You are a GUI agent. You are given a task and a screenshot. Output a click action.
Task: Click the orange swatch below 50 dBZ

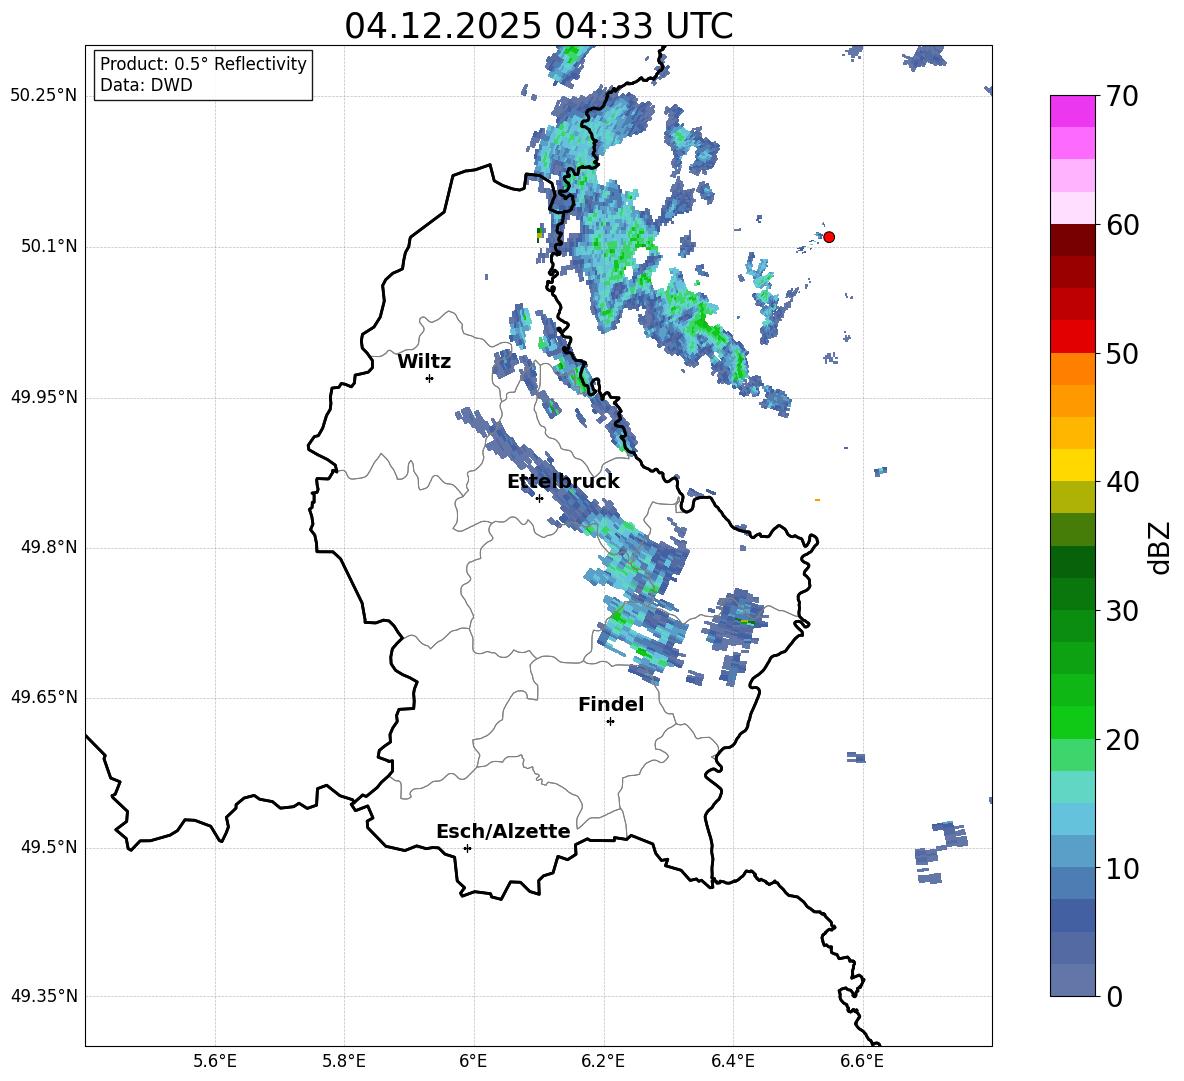1073,369
